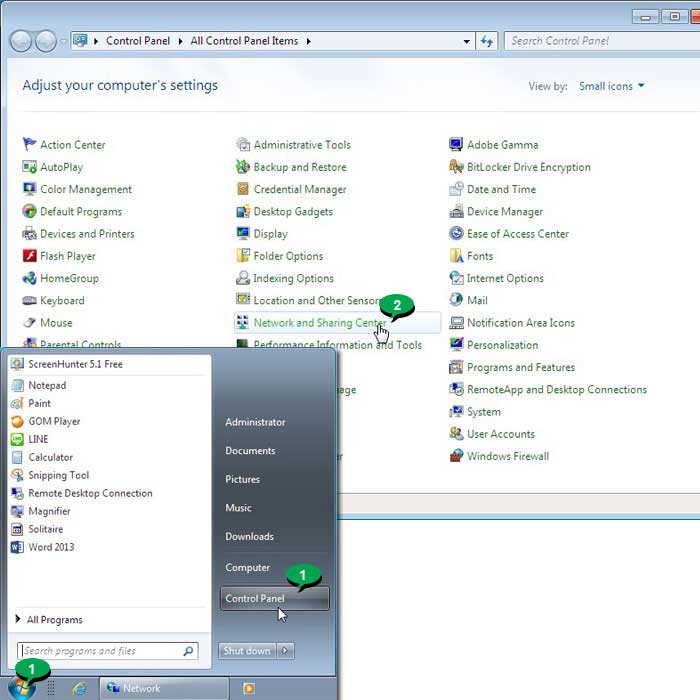The height and width of the screenshot is (700, 700).
Task: Click the Network taskbar window button
Action: [163, 688]
